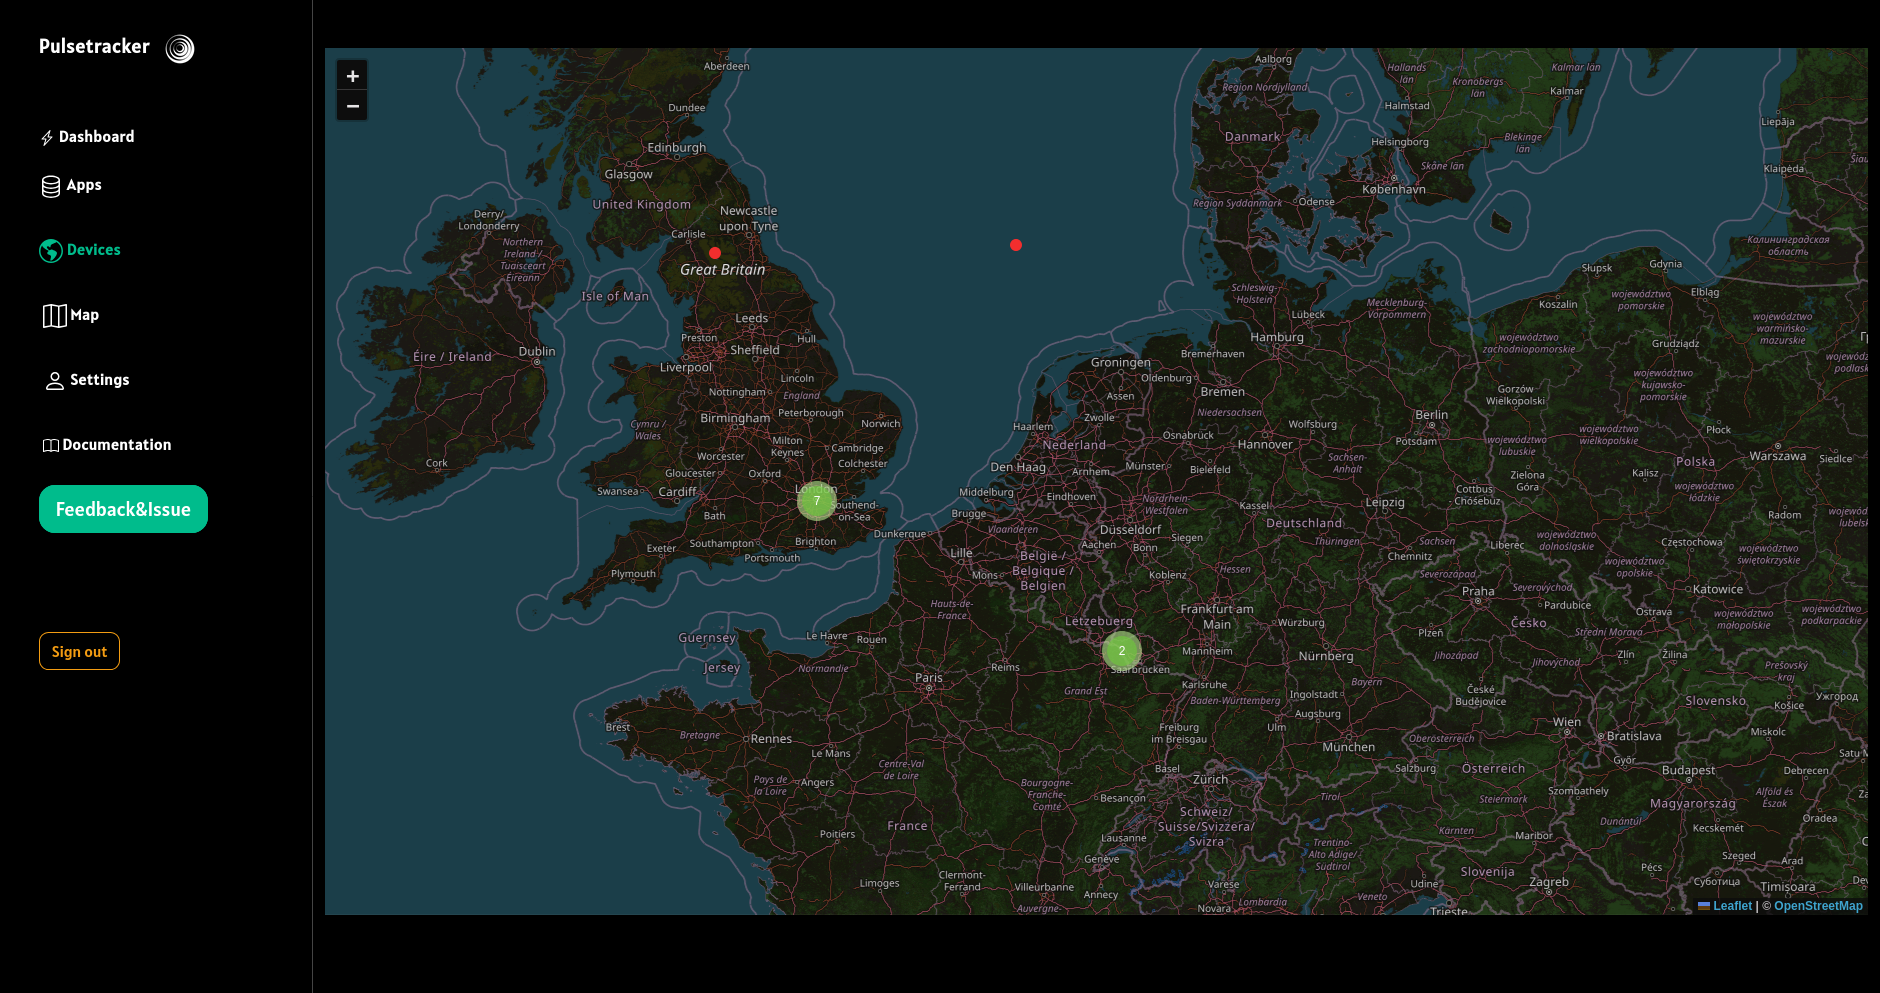Click the Danmark label on the map
Image resolution: width=1880 pixels, height=993 pixels.
pos(1252,137)
